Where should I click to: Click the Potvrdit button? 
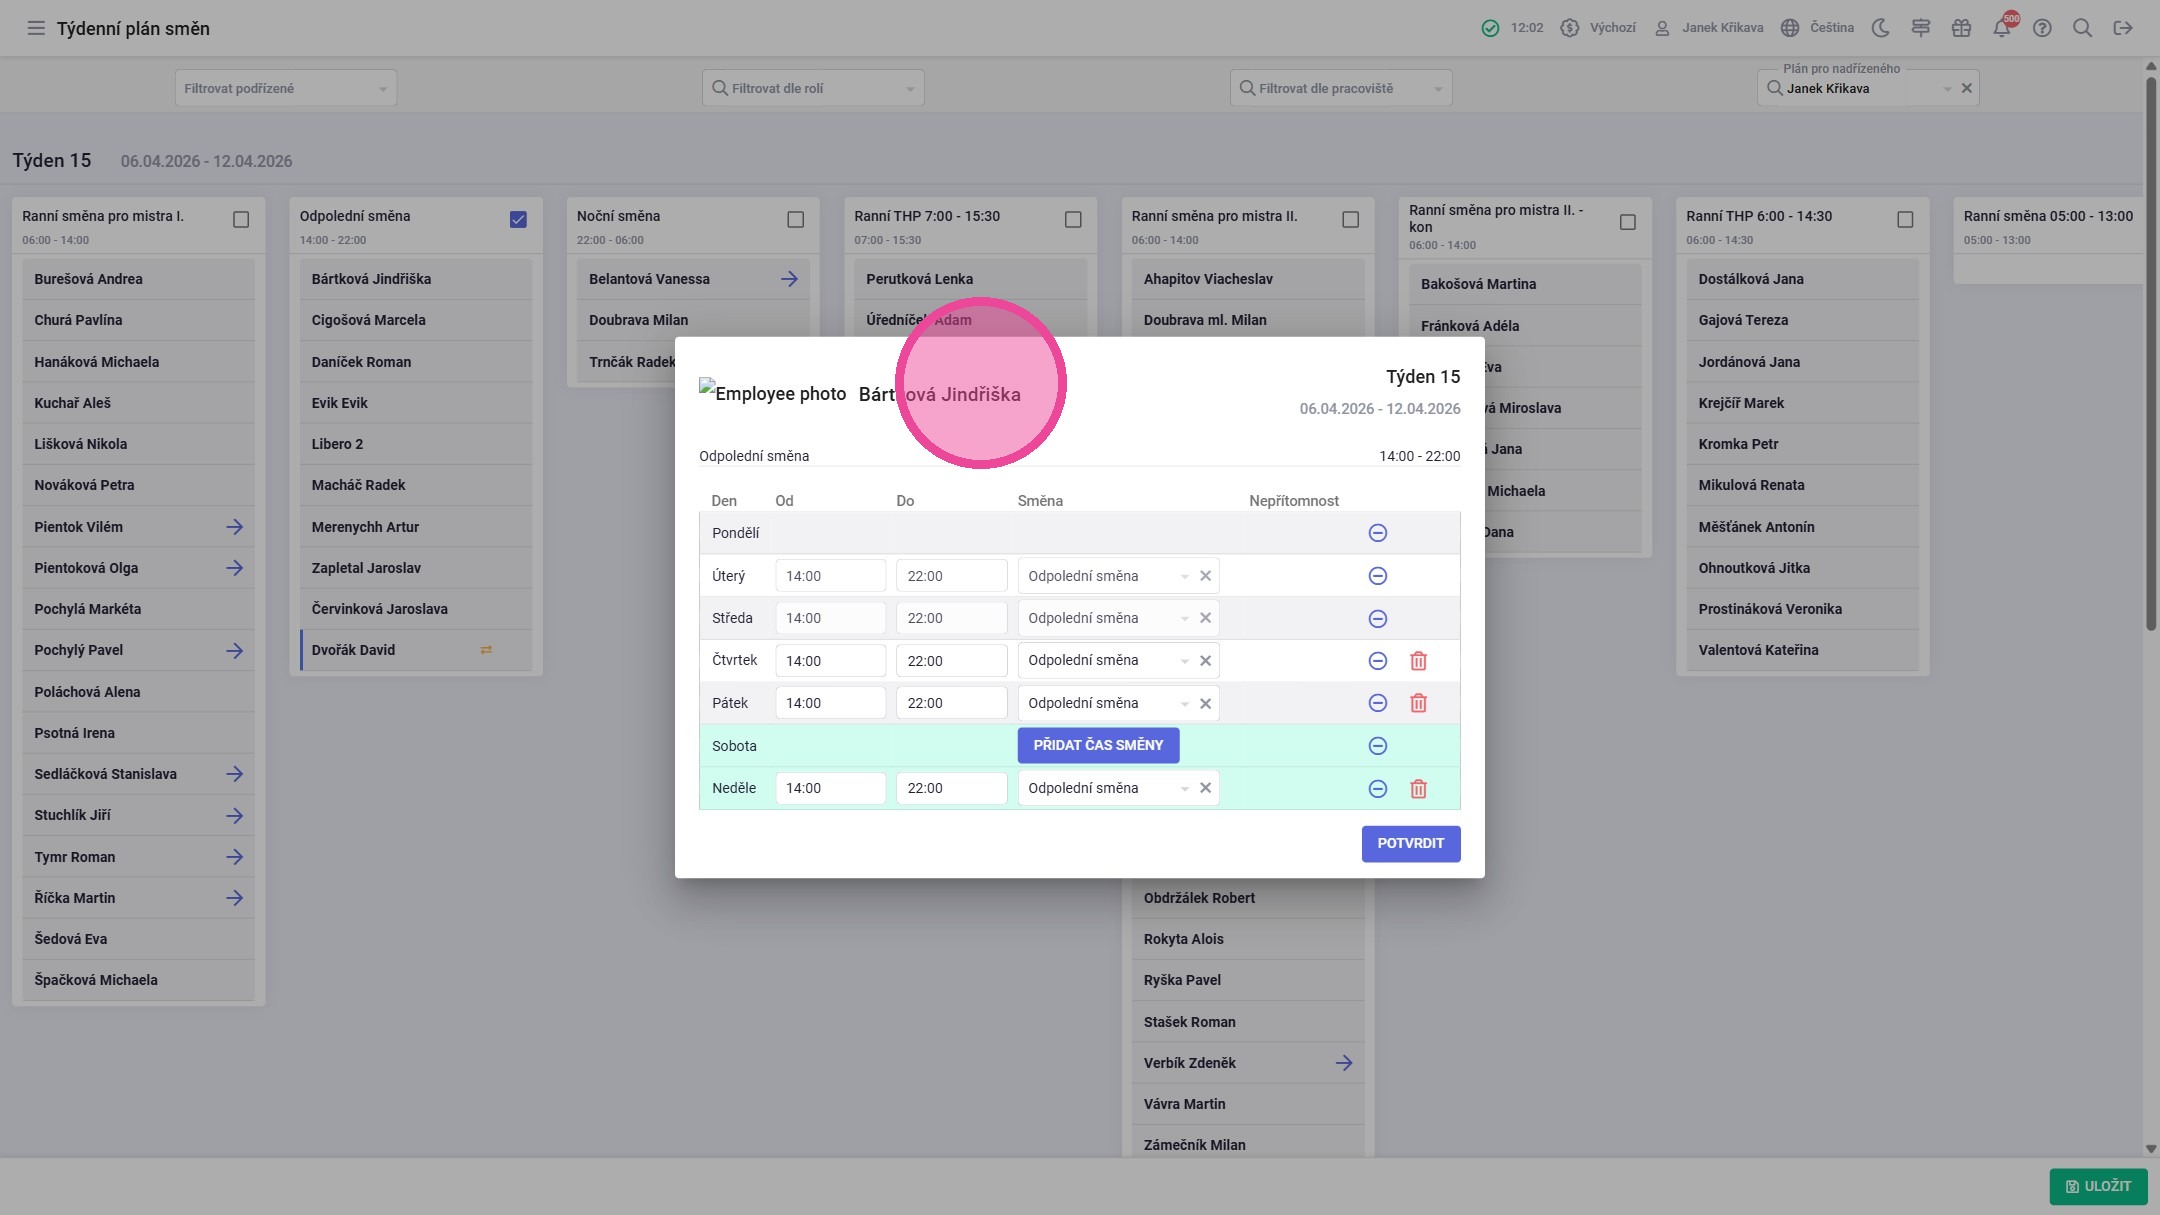(x=1411, y=844)
